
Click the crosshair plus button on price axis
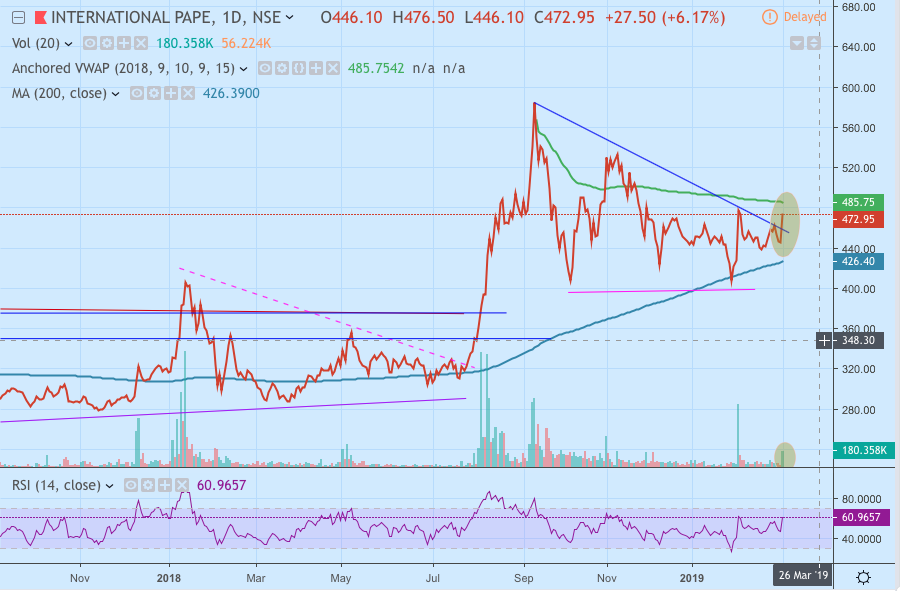824,341
